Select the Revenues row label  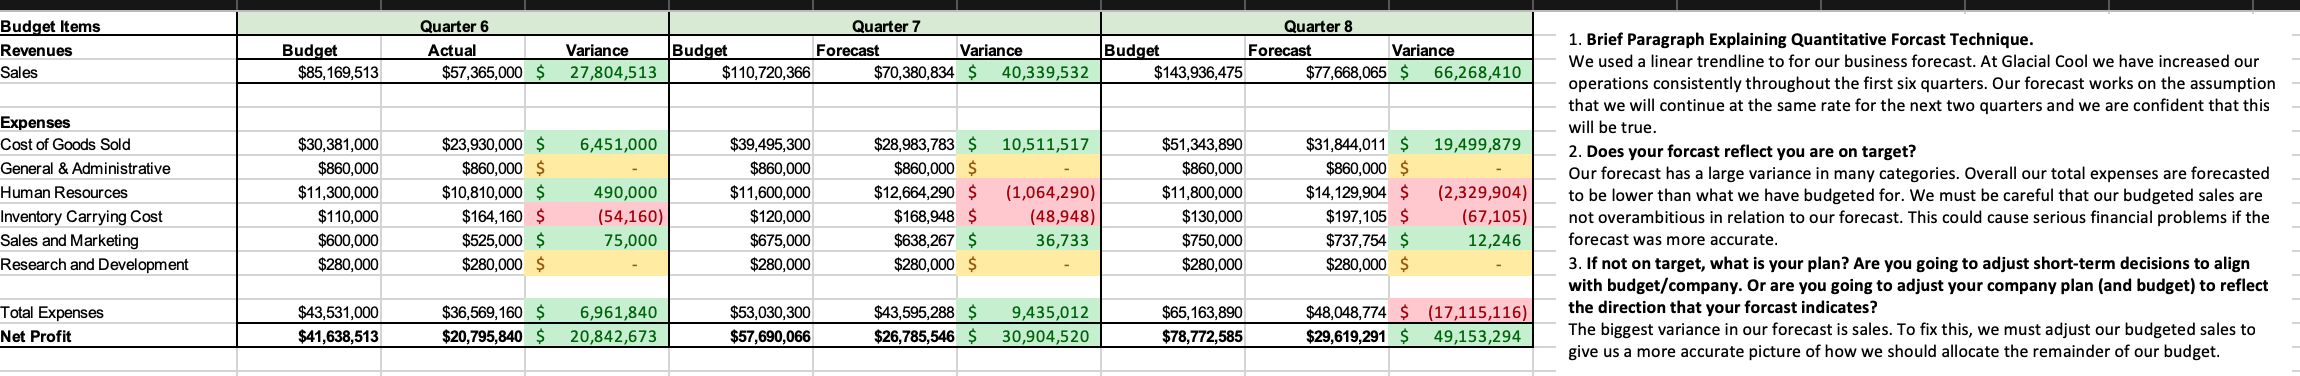(118, 50)
